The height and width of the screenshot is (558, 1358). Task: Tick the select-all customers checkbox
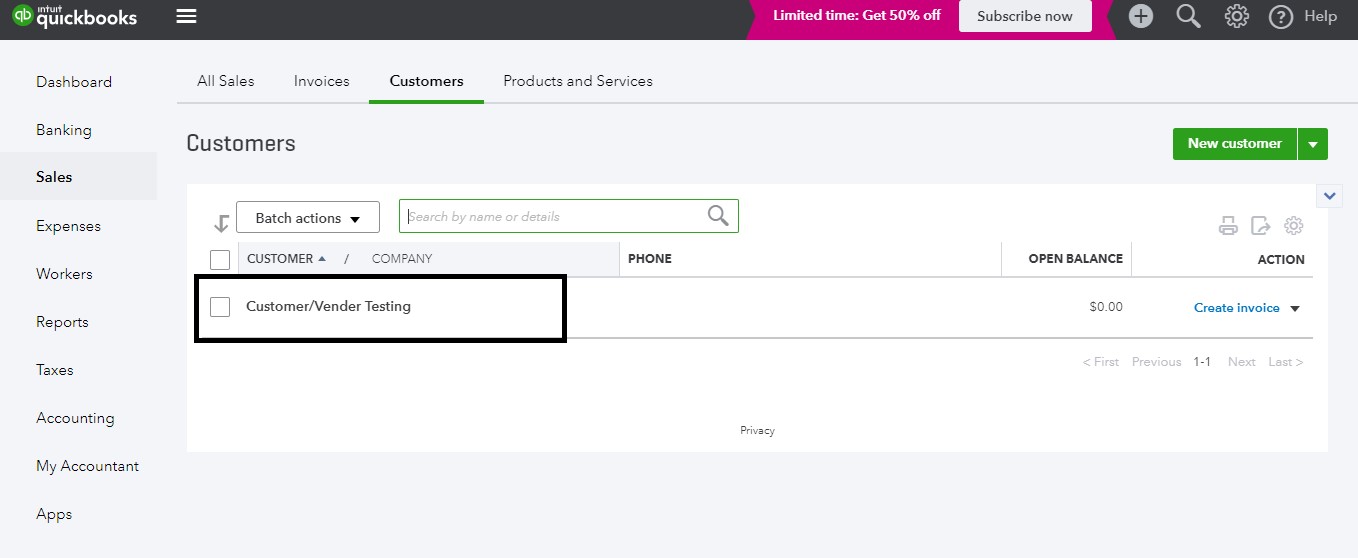(220, 260)
